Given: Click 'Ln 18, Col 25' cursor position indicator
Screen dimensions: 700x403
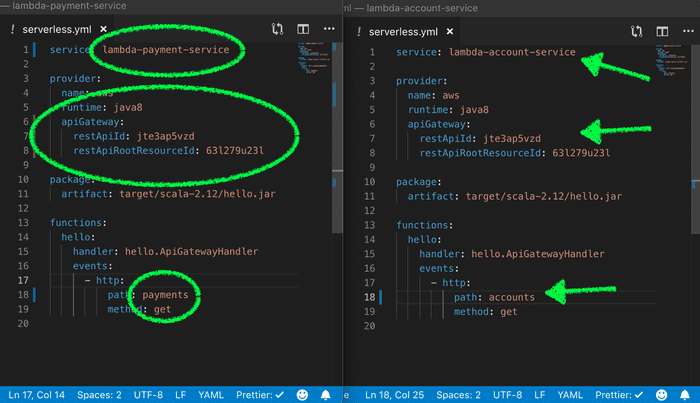Looking at the screenshot, I should pos(394,395).
